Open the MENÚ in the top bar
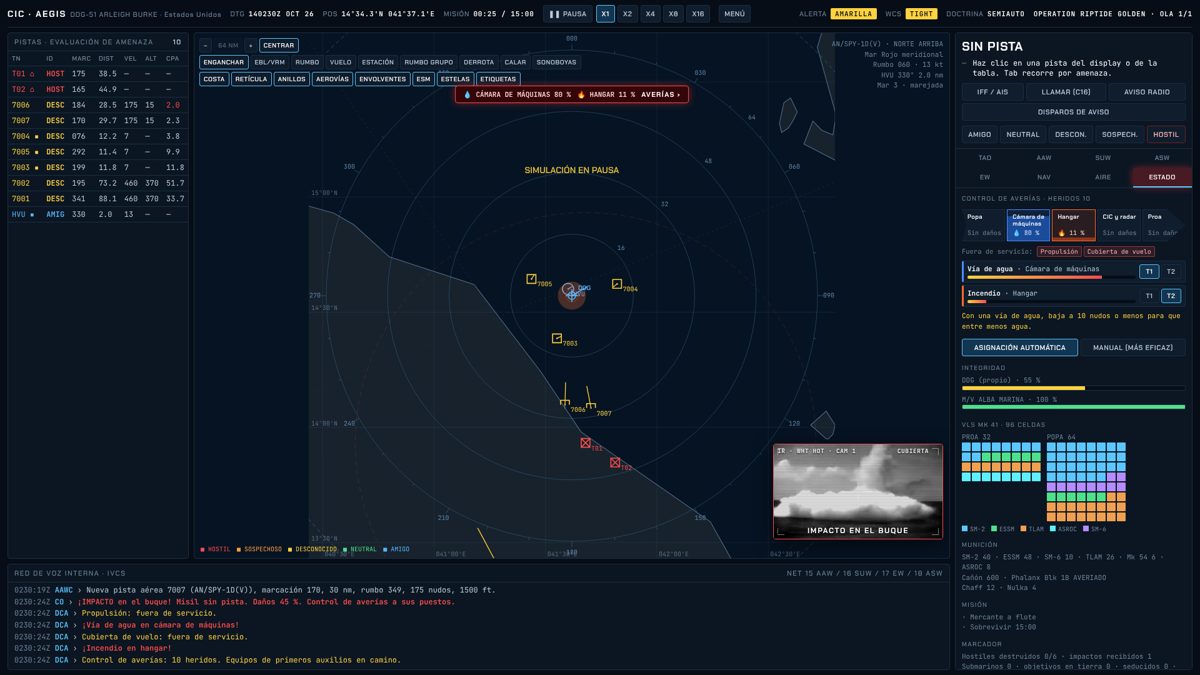1200x675 pixels. point(734,14)
